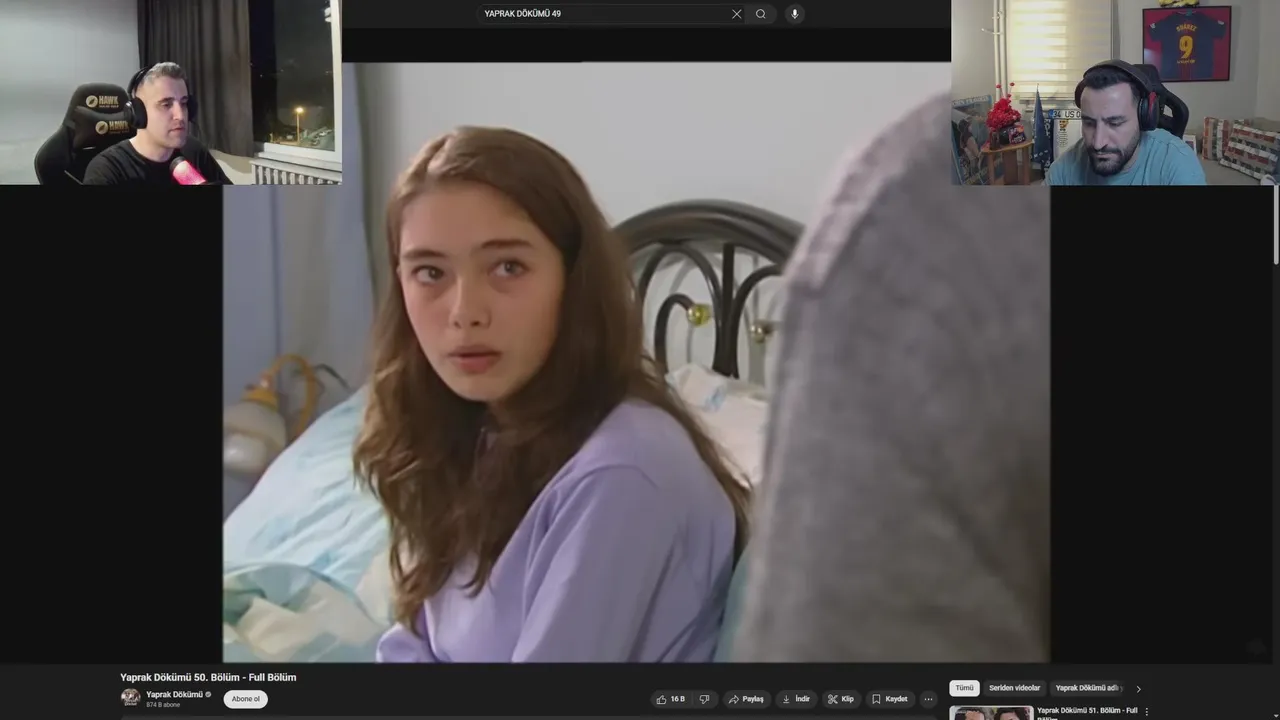
Task: Create a clip with the Klip button
Action: click(841, 699)
